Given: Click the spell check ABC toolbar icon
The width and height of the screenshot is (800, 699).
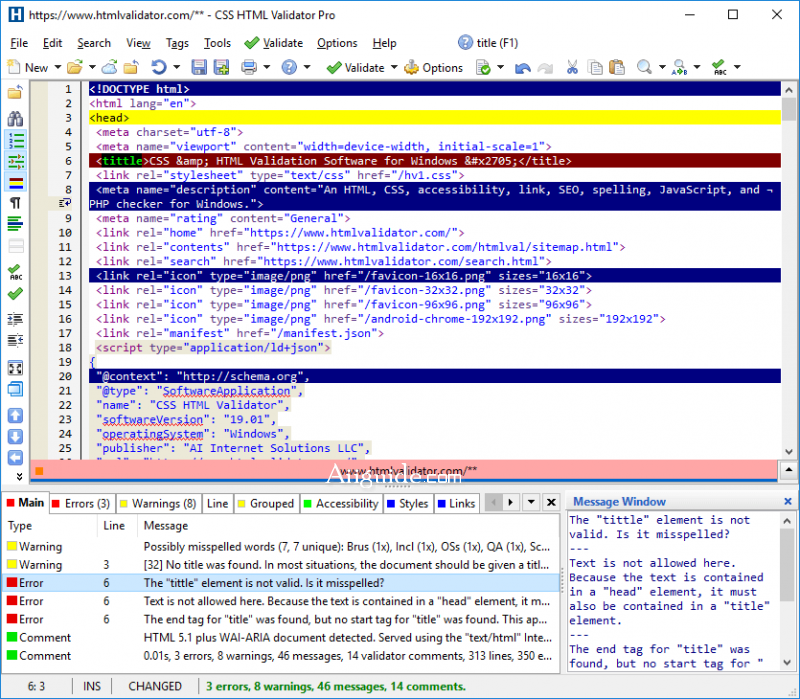Looking at the screenshot, I should [x=719, y=67].
